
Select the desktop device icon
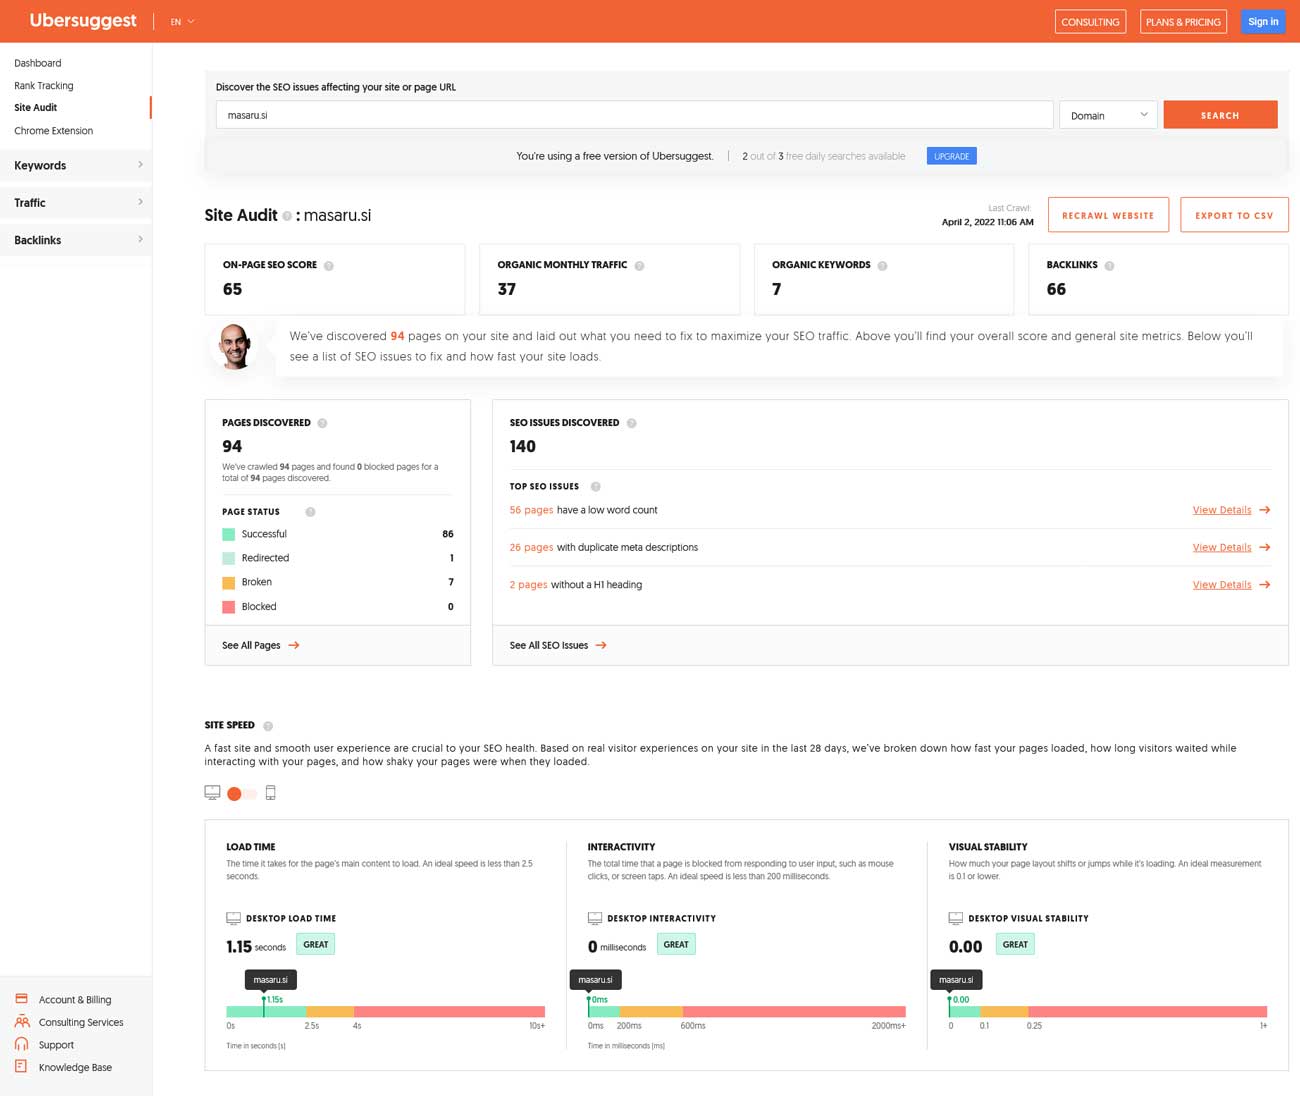coord(212,793)
